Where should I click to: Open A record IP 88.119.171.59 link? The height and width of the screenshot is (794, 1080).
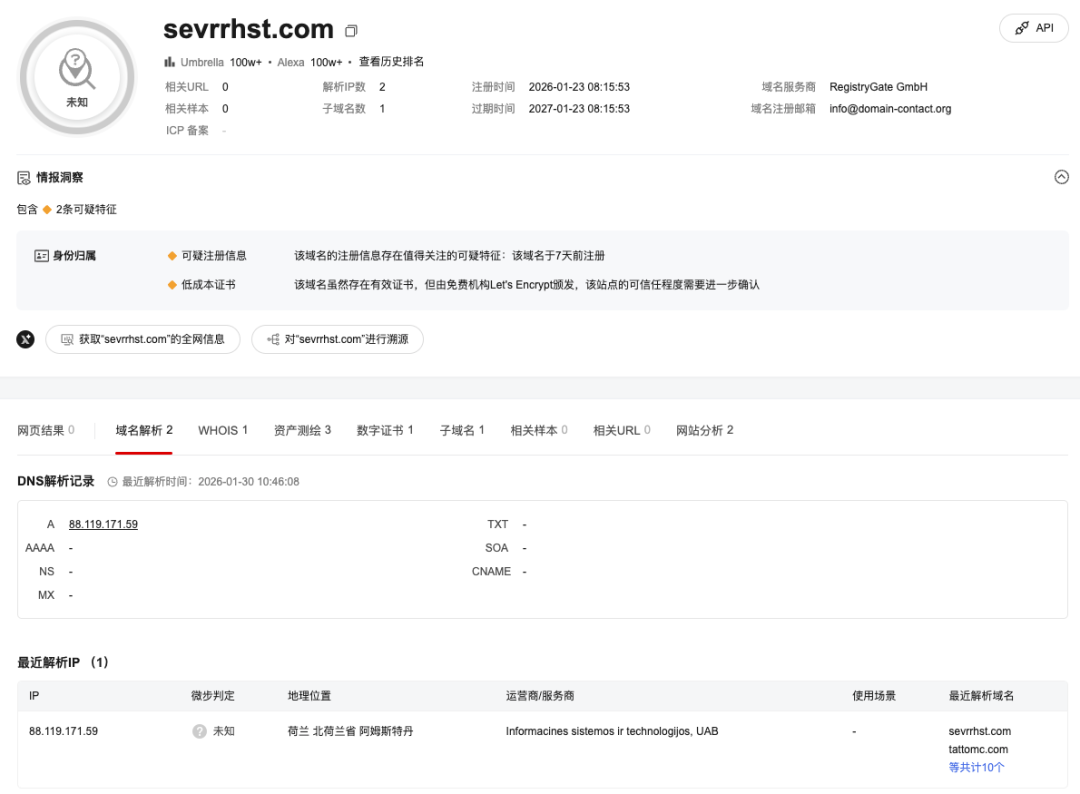[103, 524]
